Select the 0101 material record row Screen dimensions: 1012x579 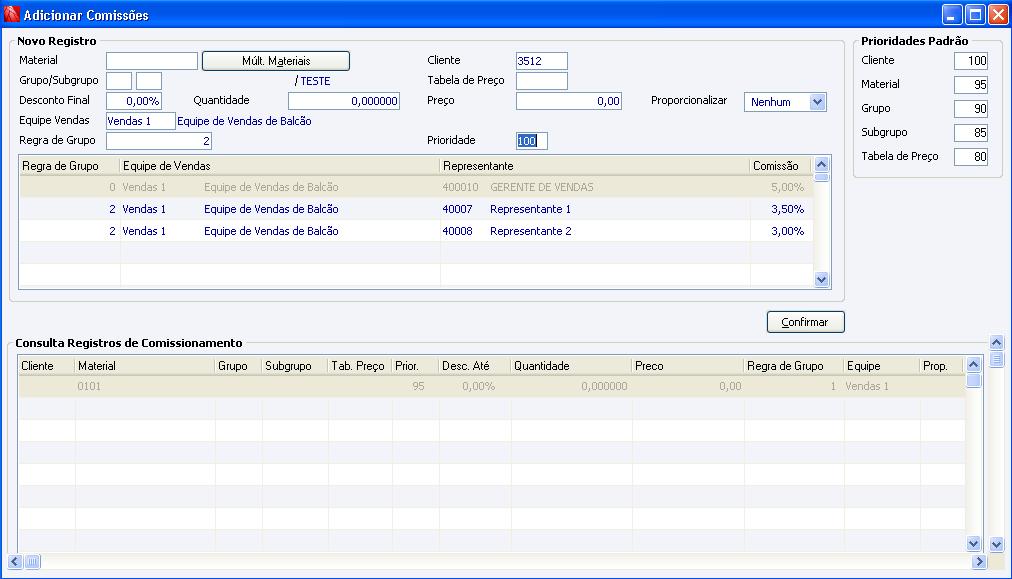click(492, 387)
